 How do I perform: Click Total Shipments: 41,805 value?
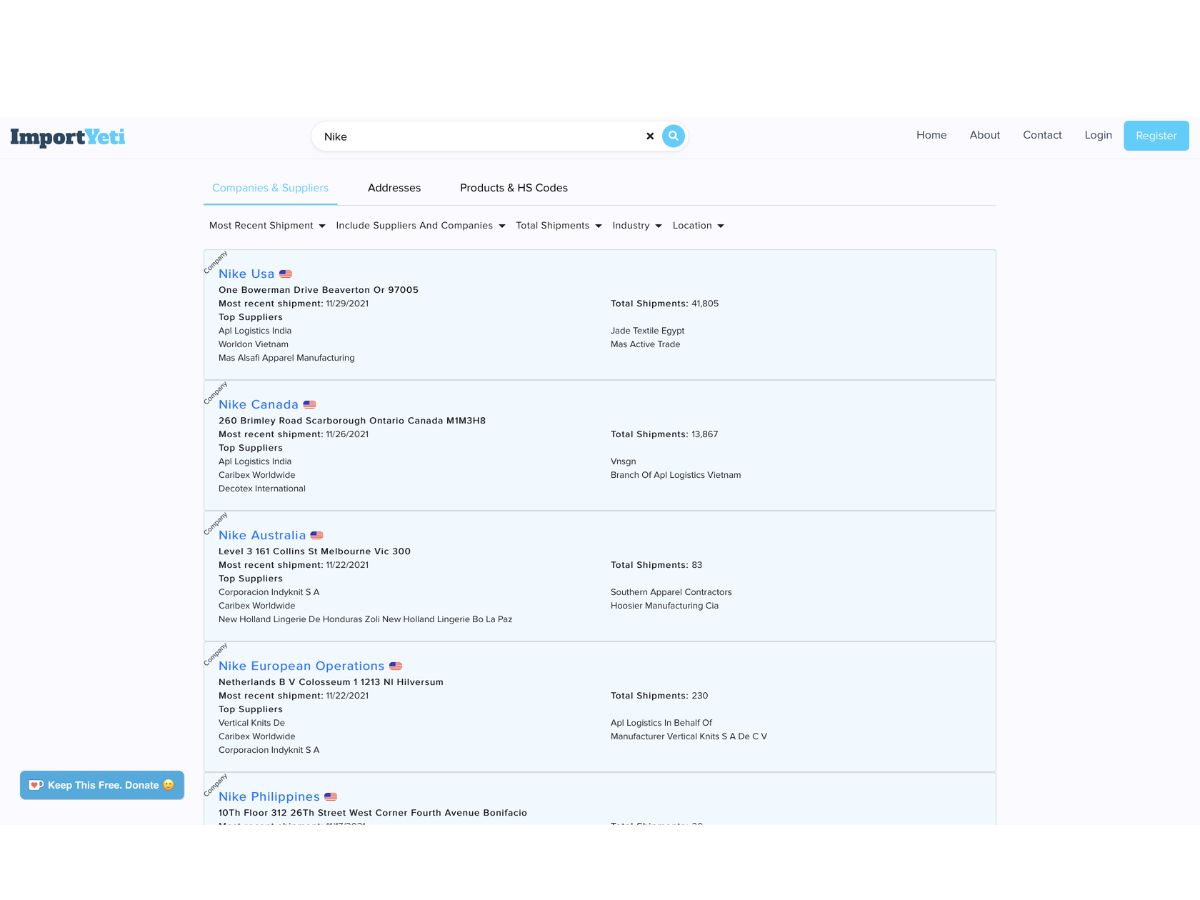coord(664,303)
